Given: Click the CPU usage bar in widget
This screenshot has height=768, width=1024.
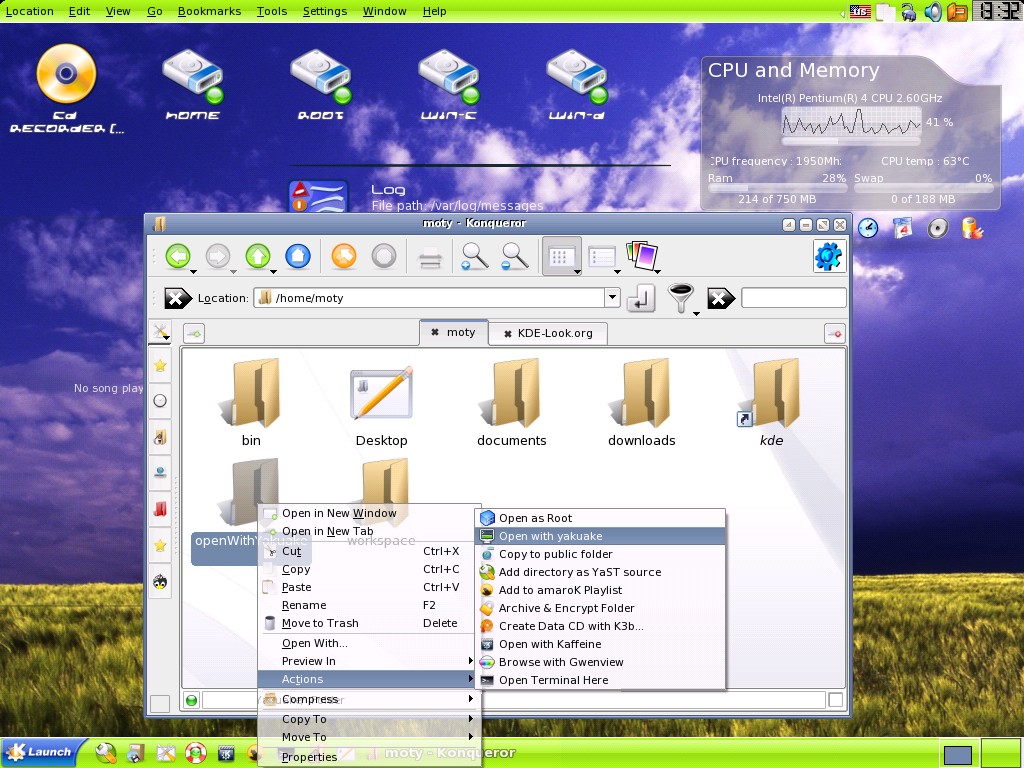Looking at the screenshot, I should point(851,141).
